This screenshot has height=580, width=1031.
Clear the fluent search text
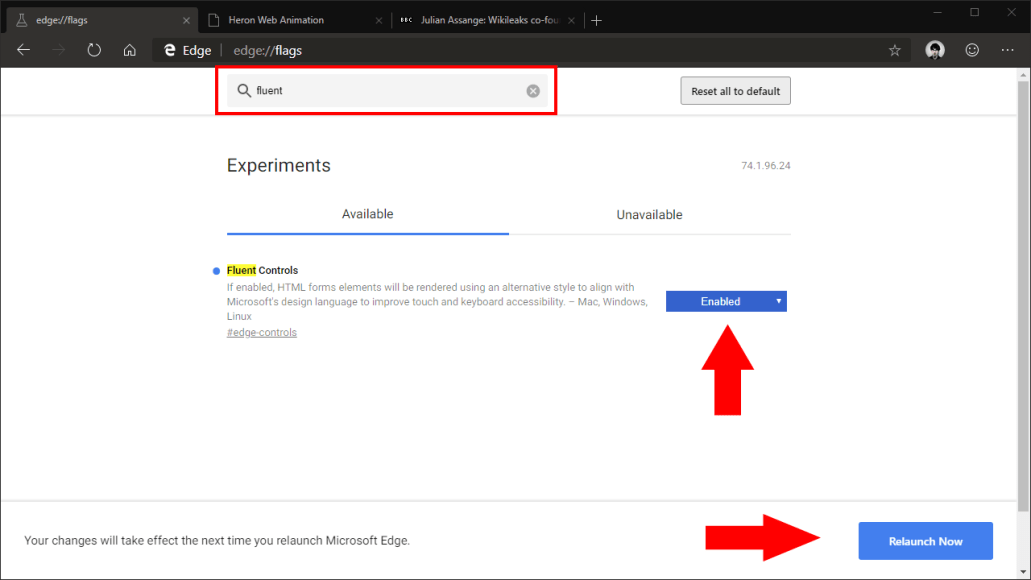tap(533, 91)
